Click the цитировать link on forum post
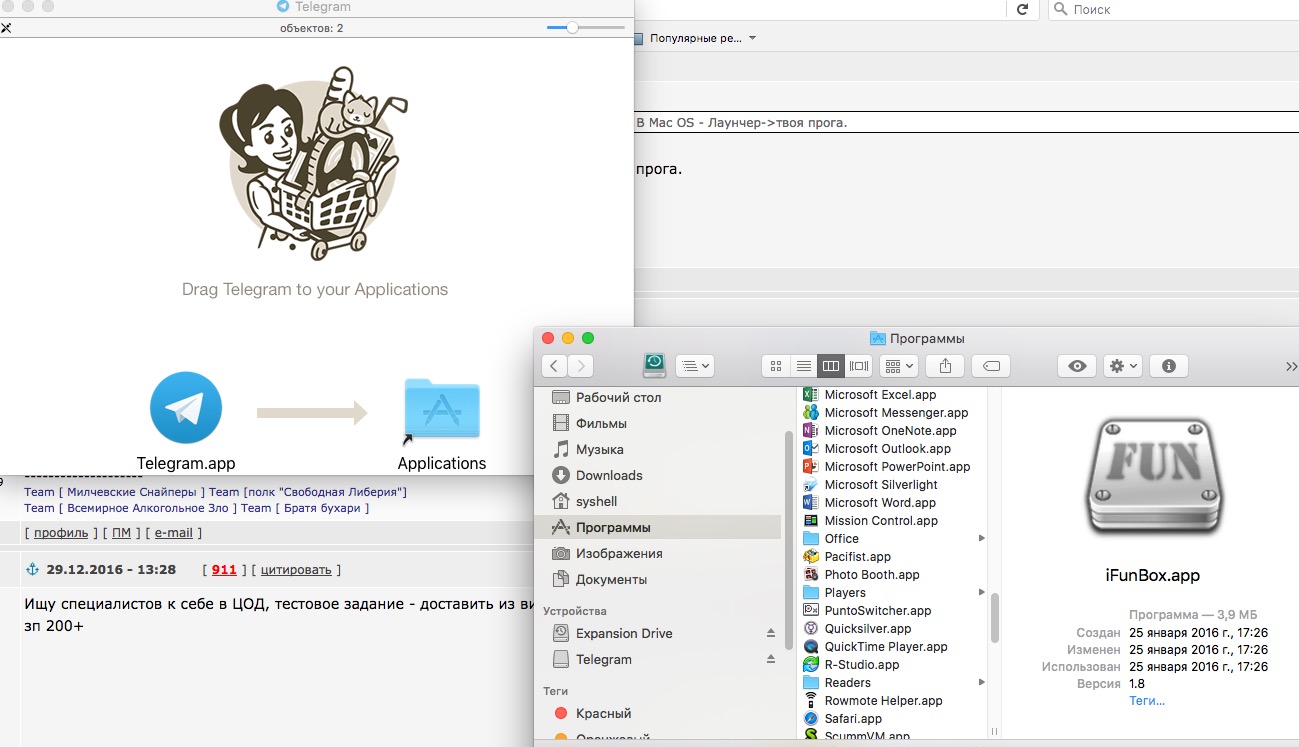1299x747 pixels. (x=296, y=570)
